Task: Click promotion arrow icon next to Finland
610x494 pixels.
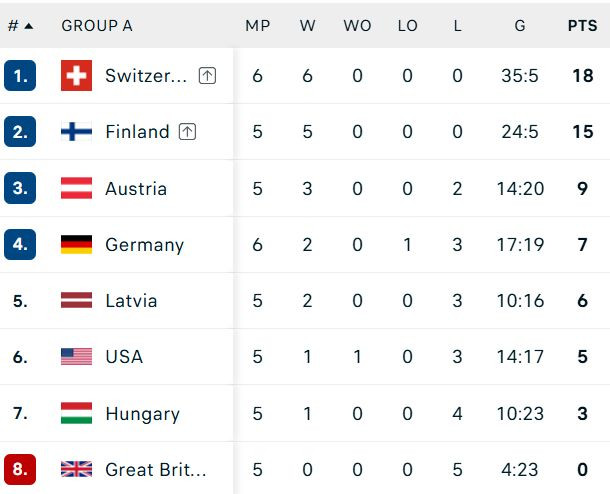Action: point(187,131)
